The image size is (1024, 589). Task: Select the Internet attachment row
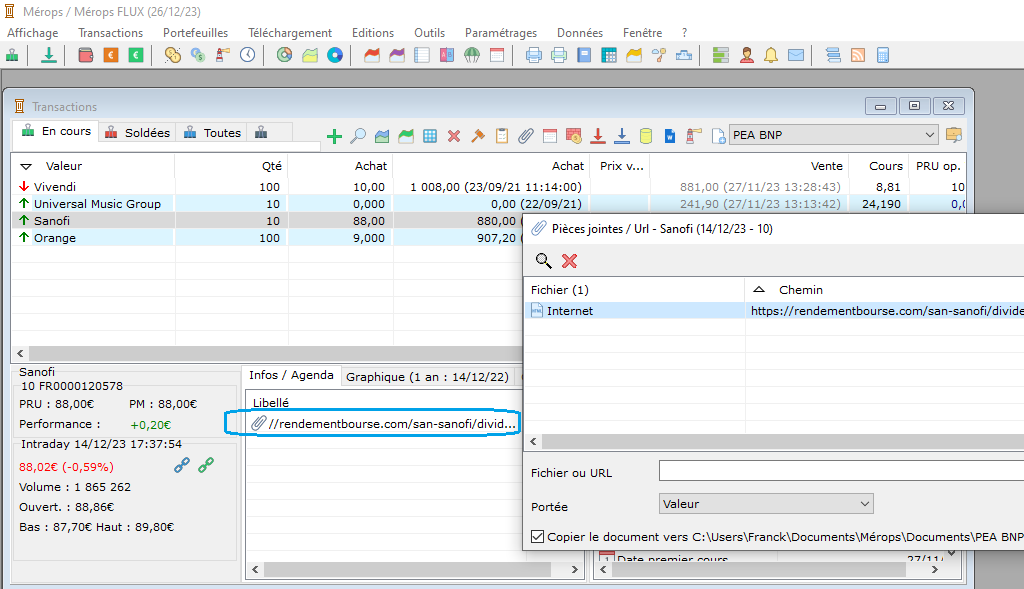click(774, 311)
